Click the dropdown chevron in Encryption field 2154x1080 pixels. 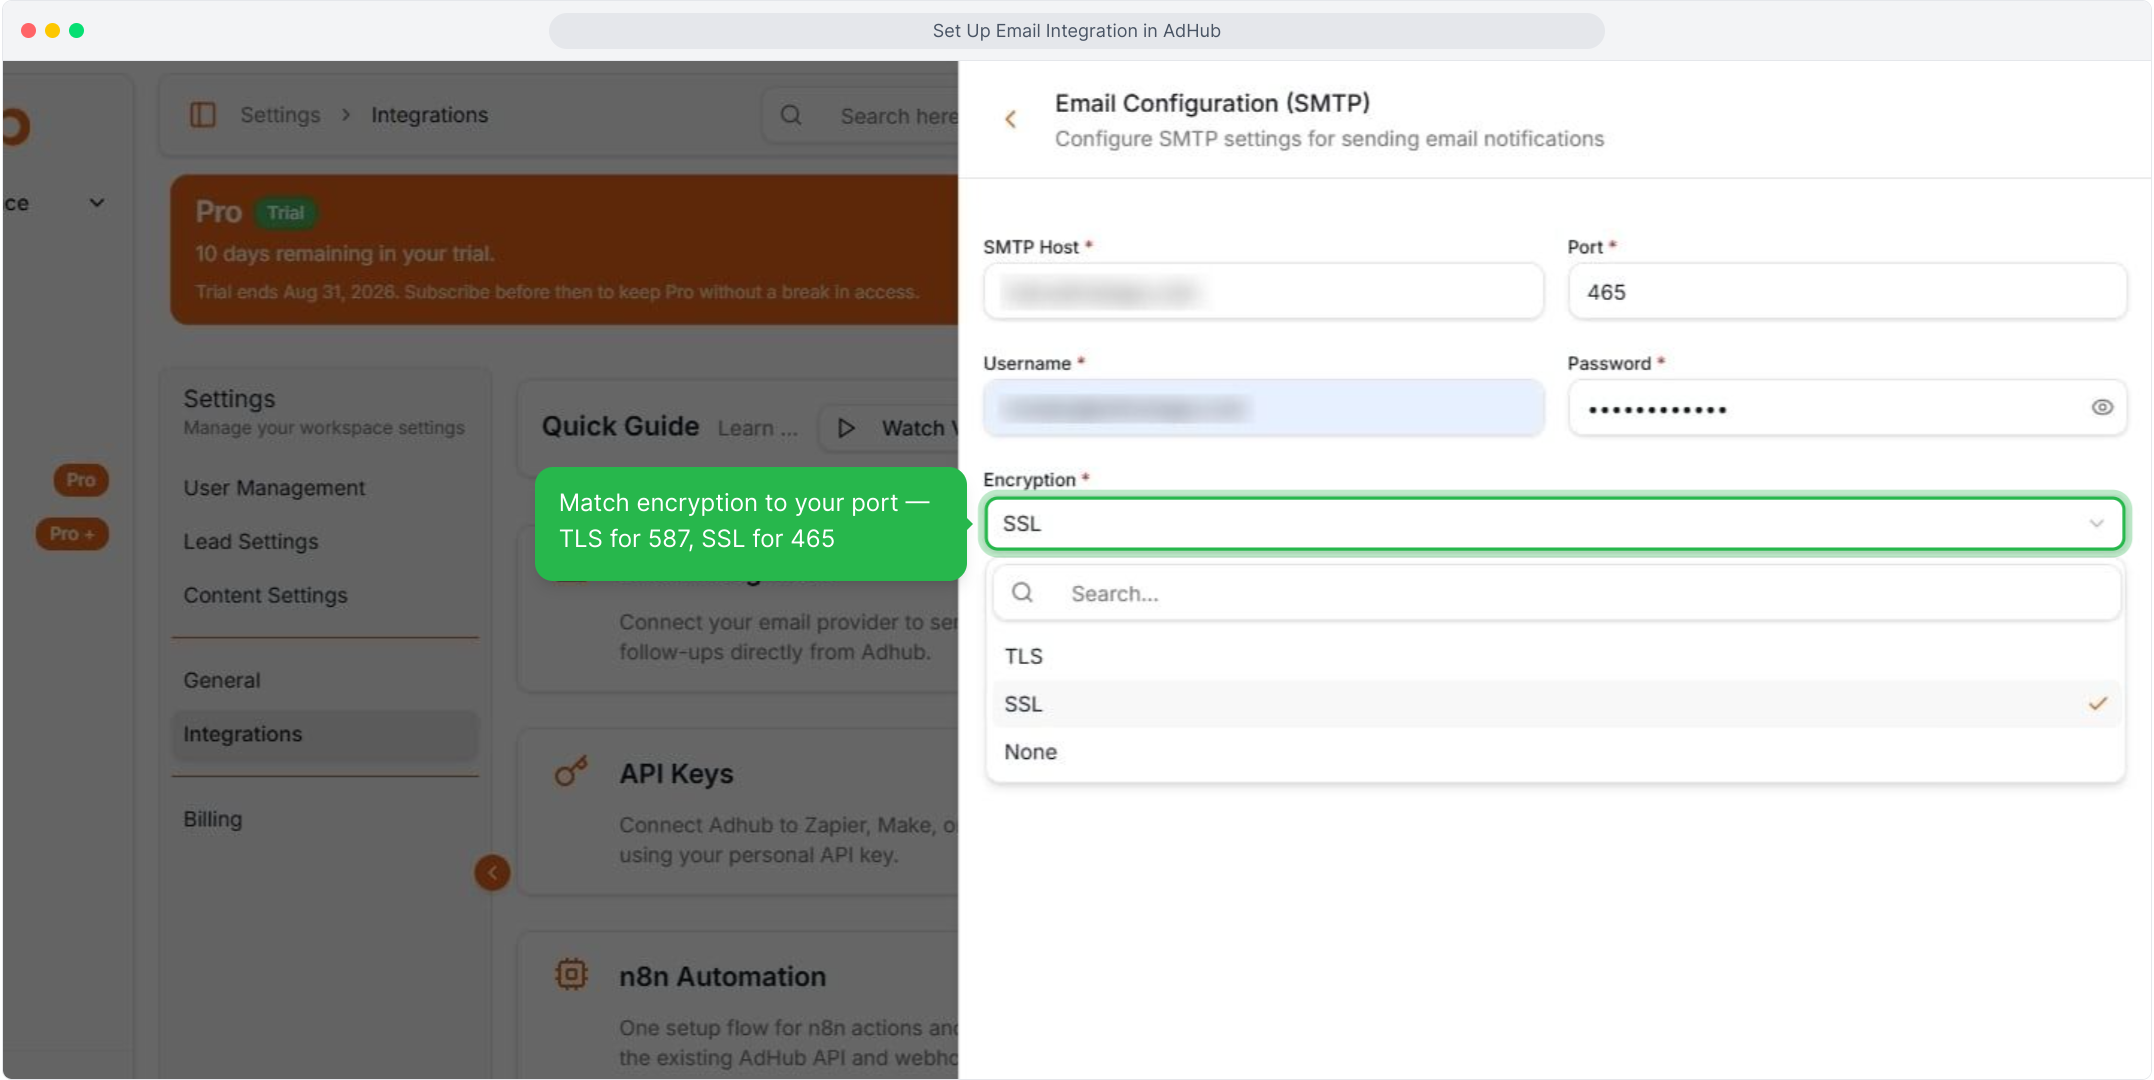(2096, 523)
